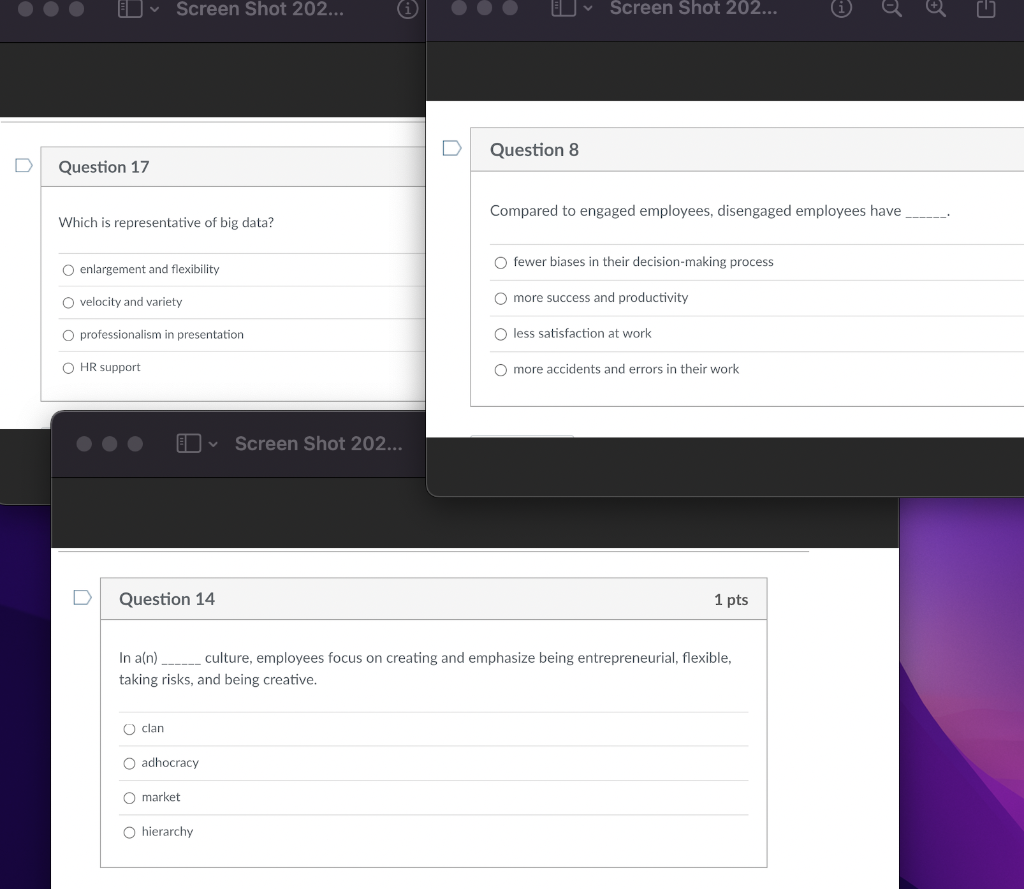This screenshot has width=1024, height=889.
Task: Click the Share icon in Question 8 window
Action: (986, 8)
